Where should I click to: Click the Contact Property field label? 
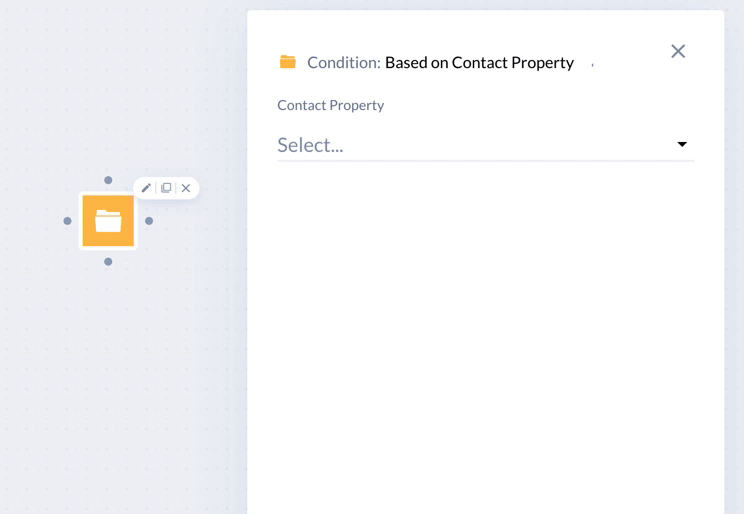[331, 105]
